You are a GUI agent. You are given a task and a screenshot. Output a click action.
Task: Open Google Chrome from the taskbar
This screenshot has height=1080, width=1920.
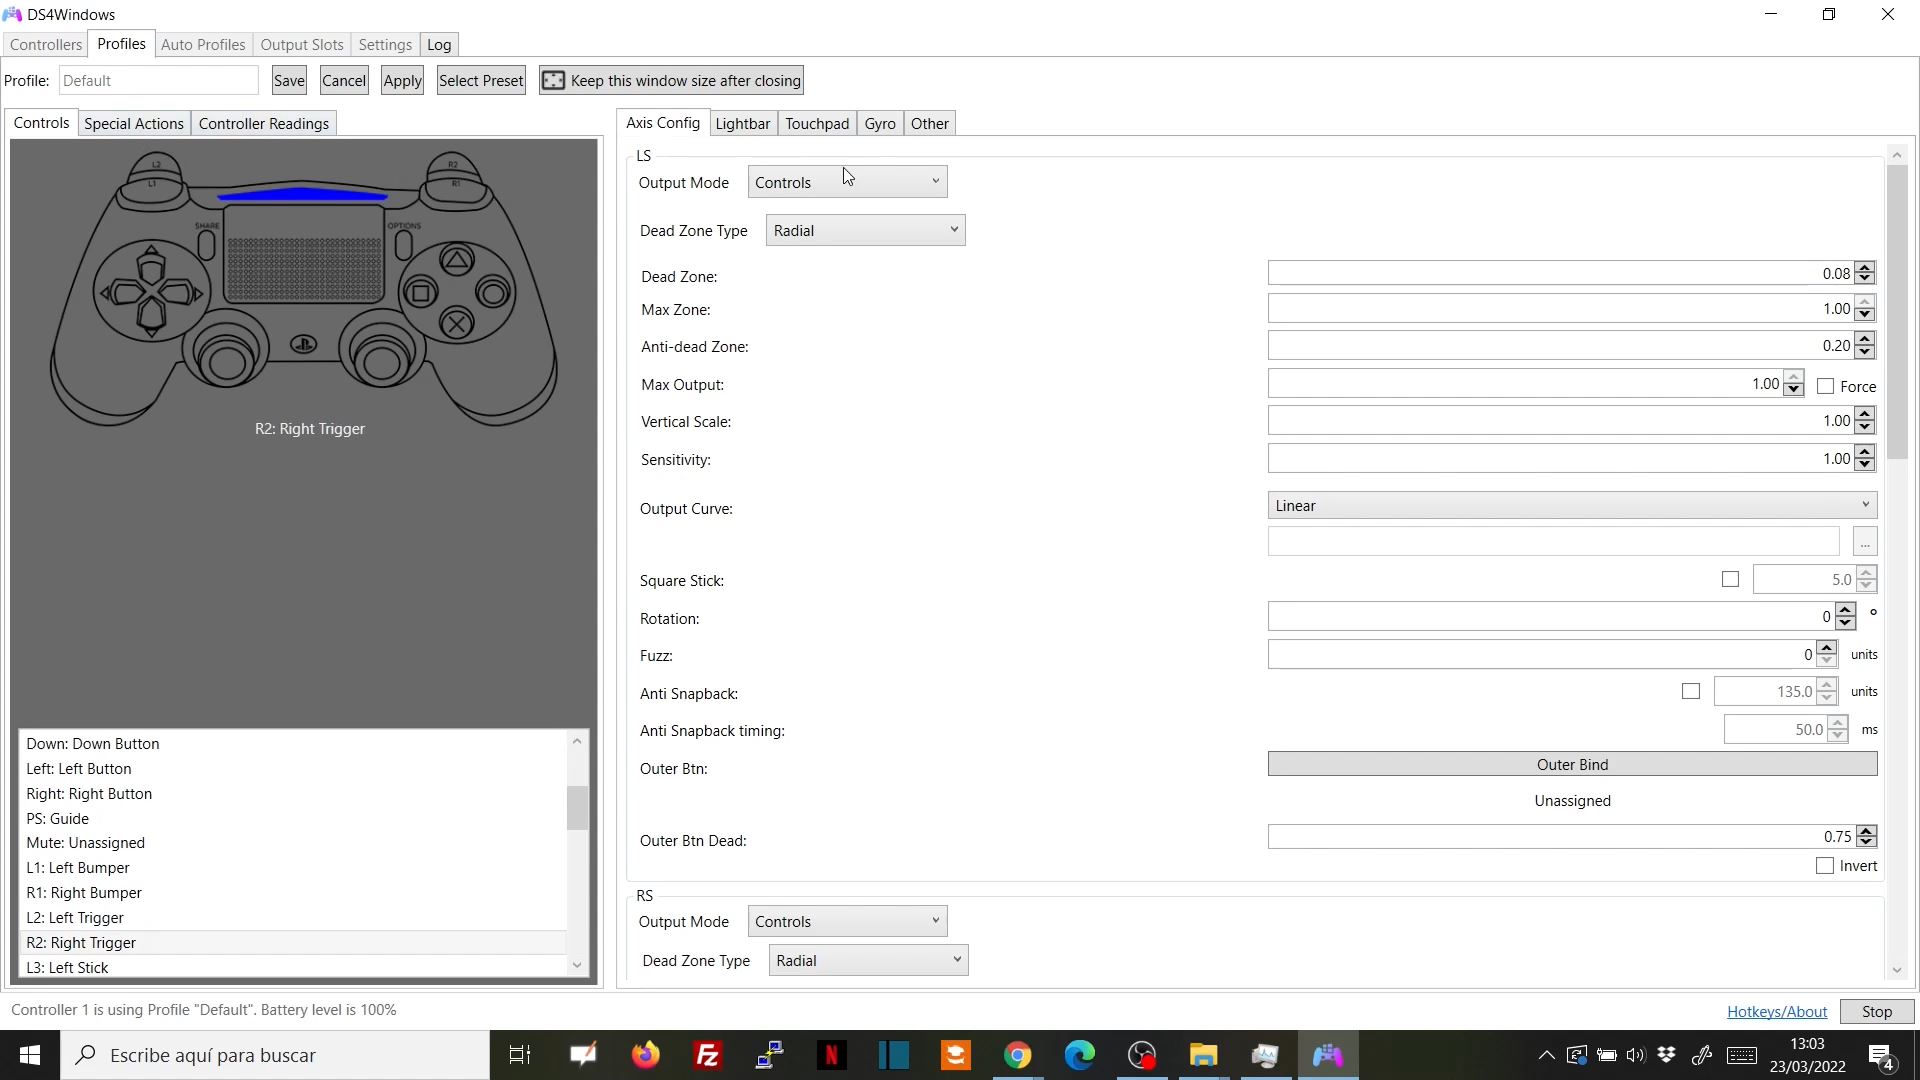tap(1018, 1055)
